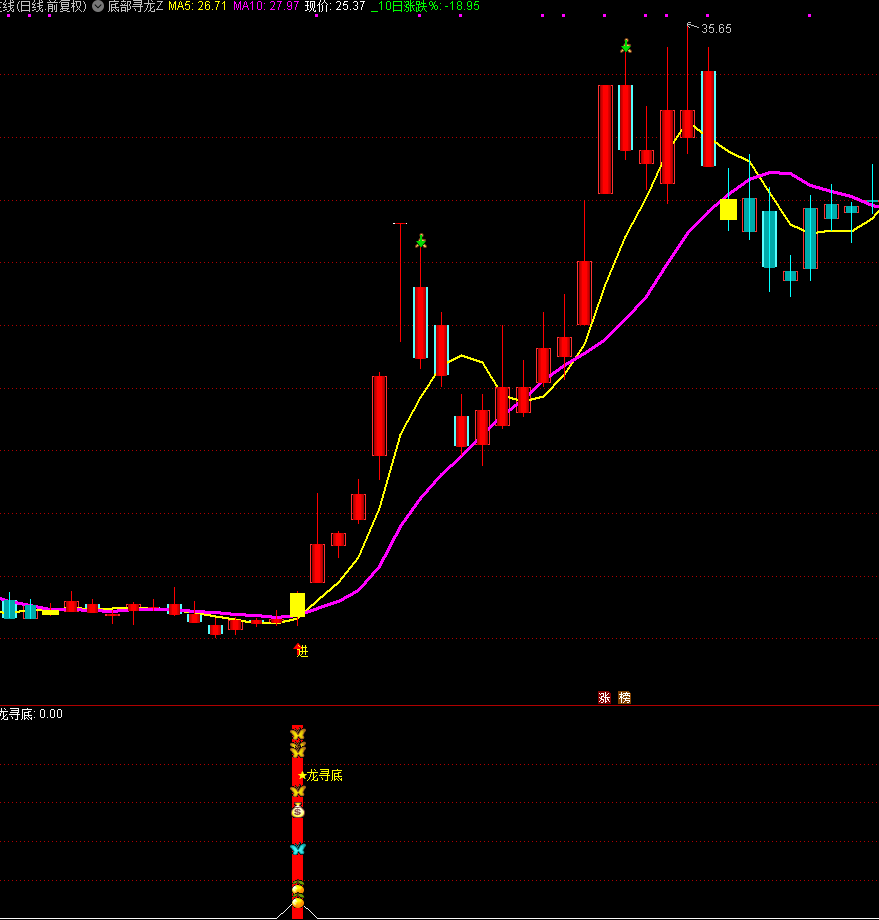Click the orange fruit icon at bar bottom
This screenshot has height=920, width=879.
(297, 901)
